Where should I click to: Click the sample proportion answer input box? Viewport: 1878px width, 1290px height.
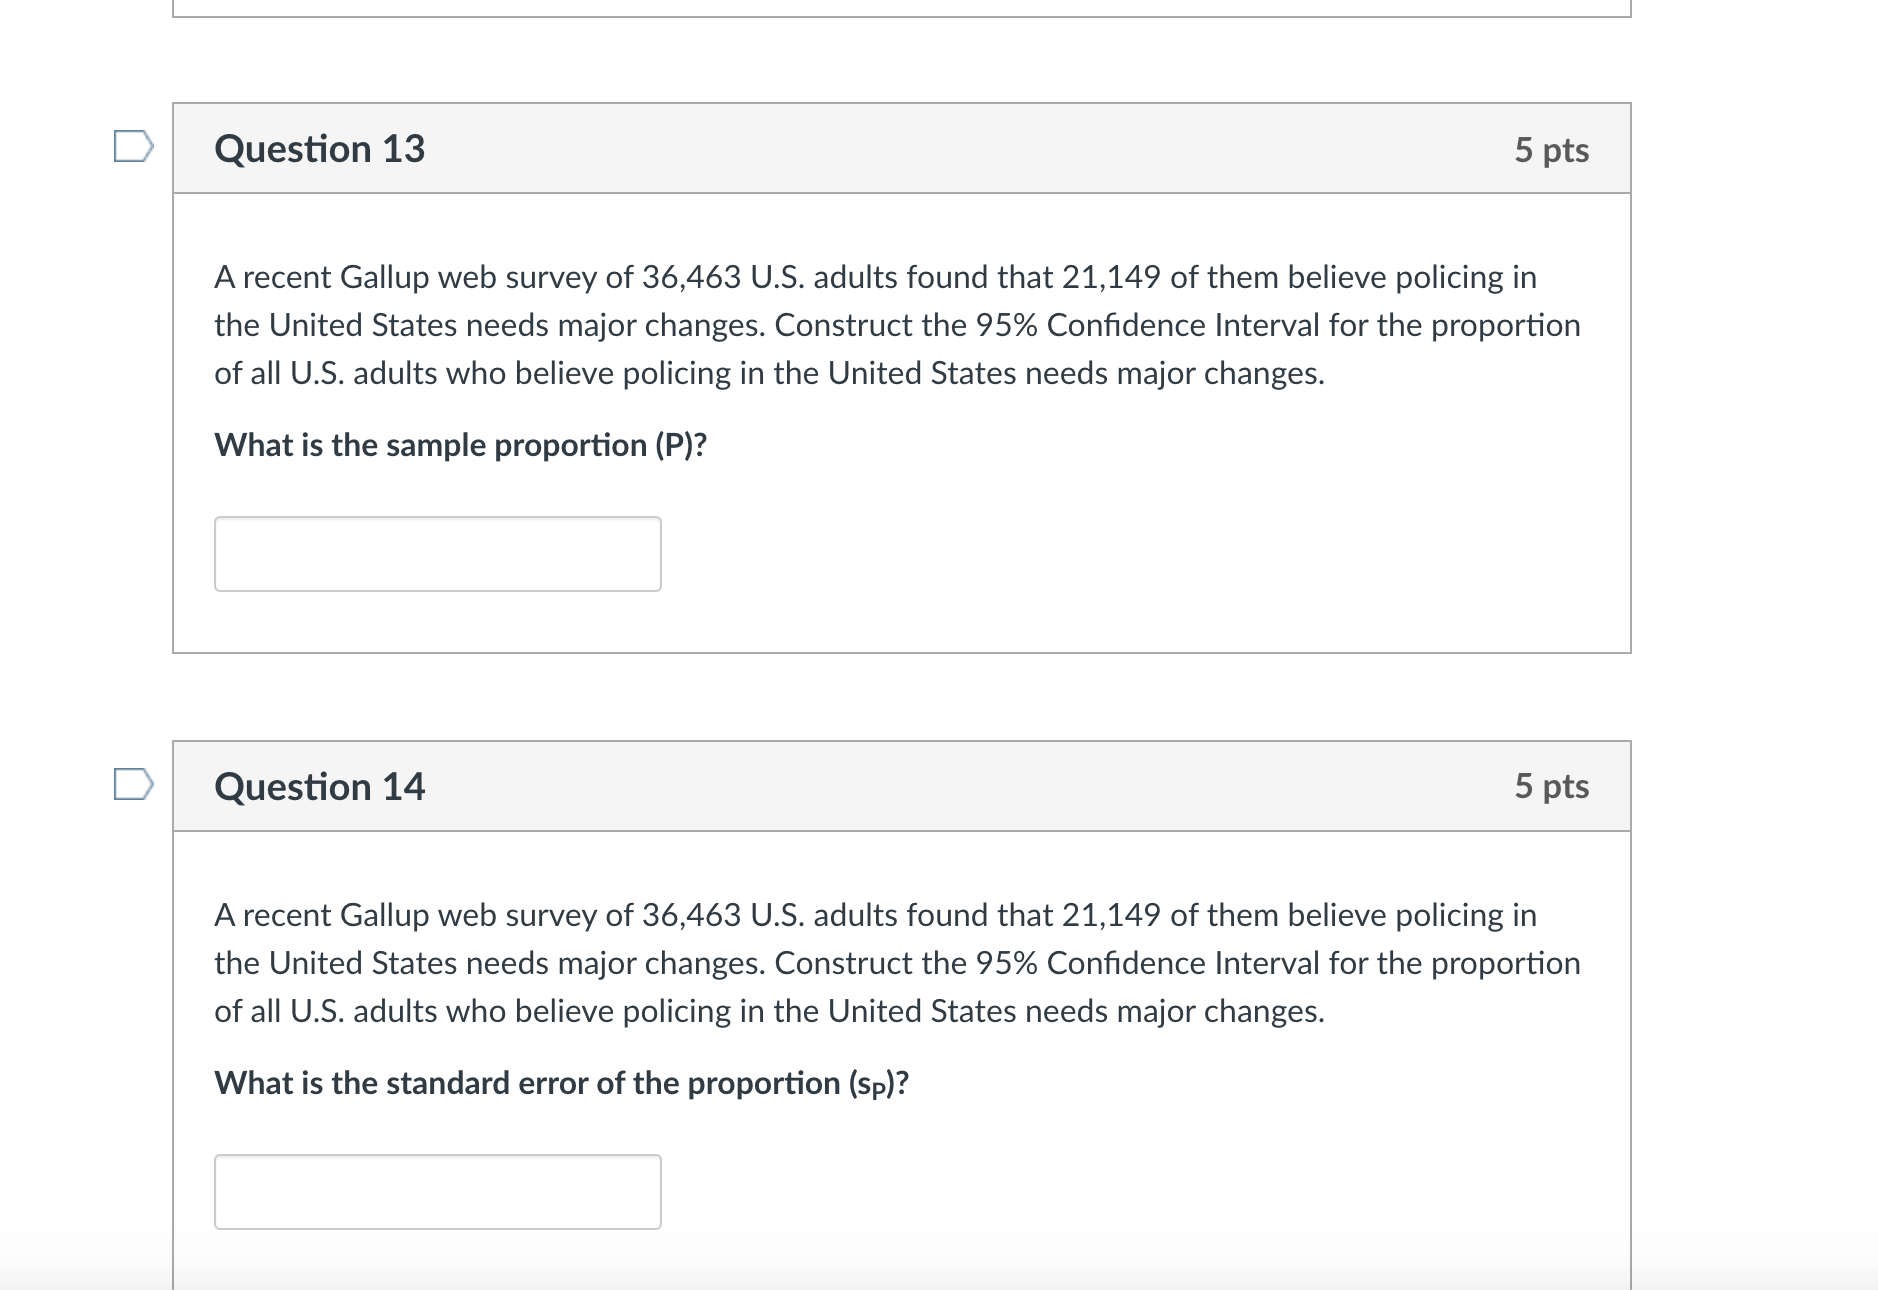point(437,553)
